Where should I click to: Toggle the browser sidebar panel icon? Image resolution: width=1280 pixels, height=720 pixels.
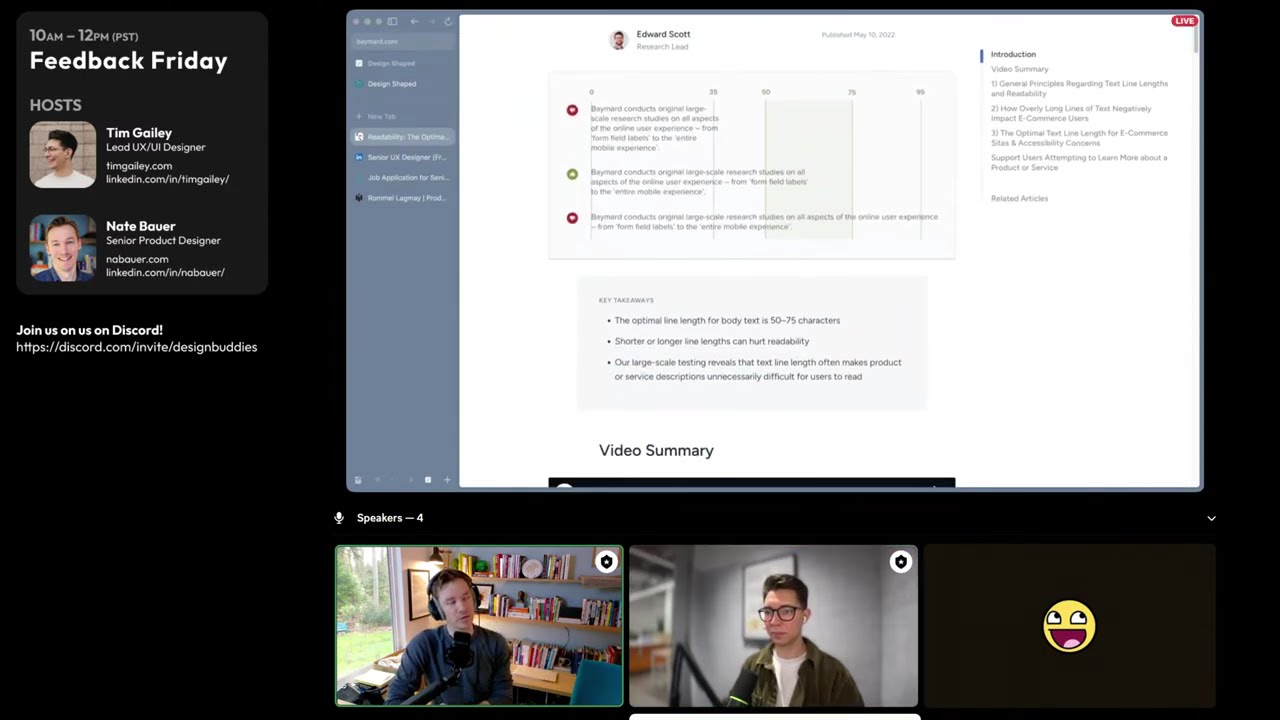click(392, 21)
